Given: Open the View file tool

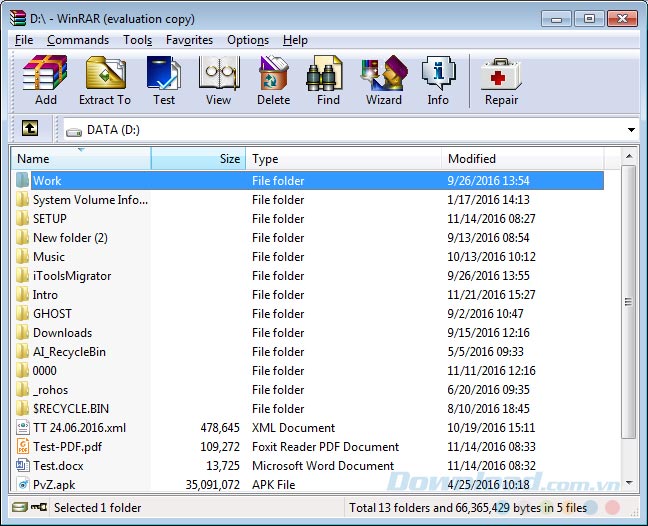Looking at the screenshot, I should 218,80.
